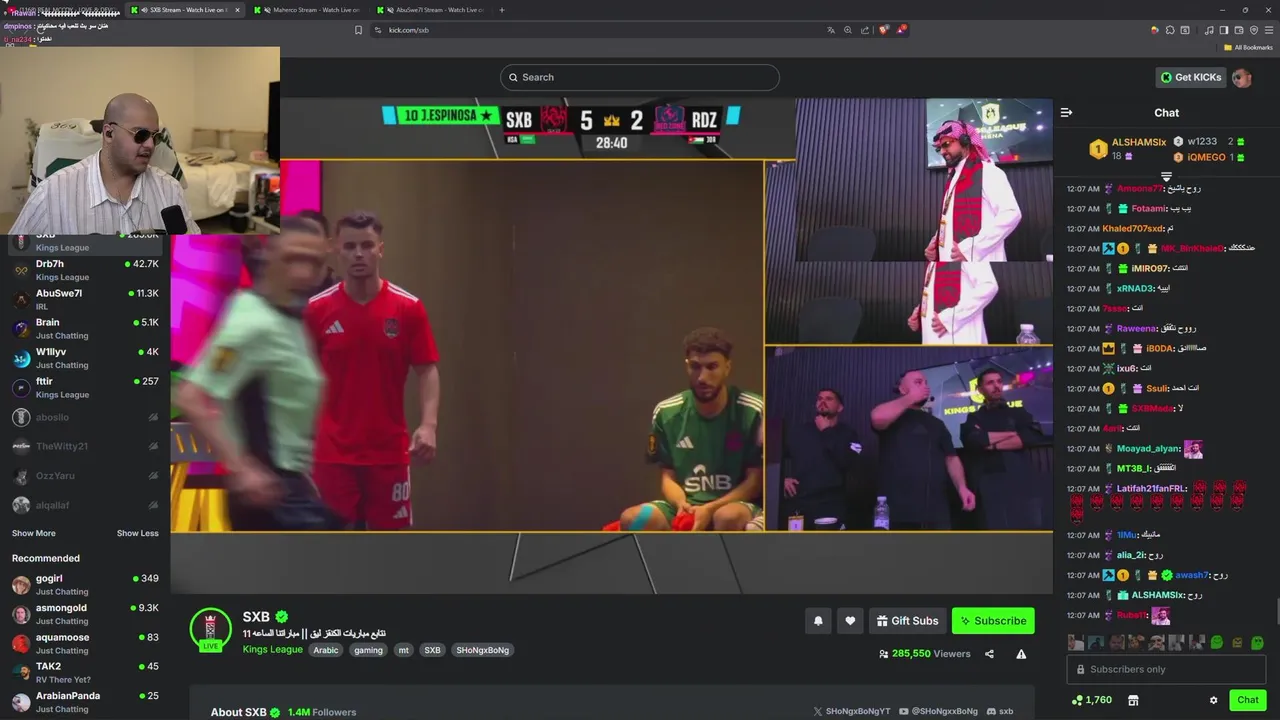Open browser extensions puzzle icon

click(x=1170, y=30)
